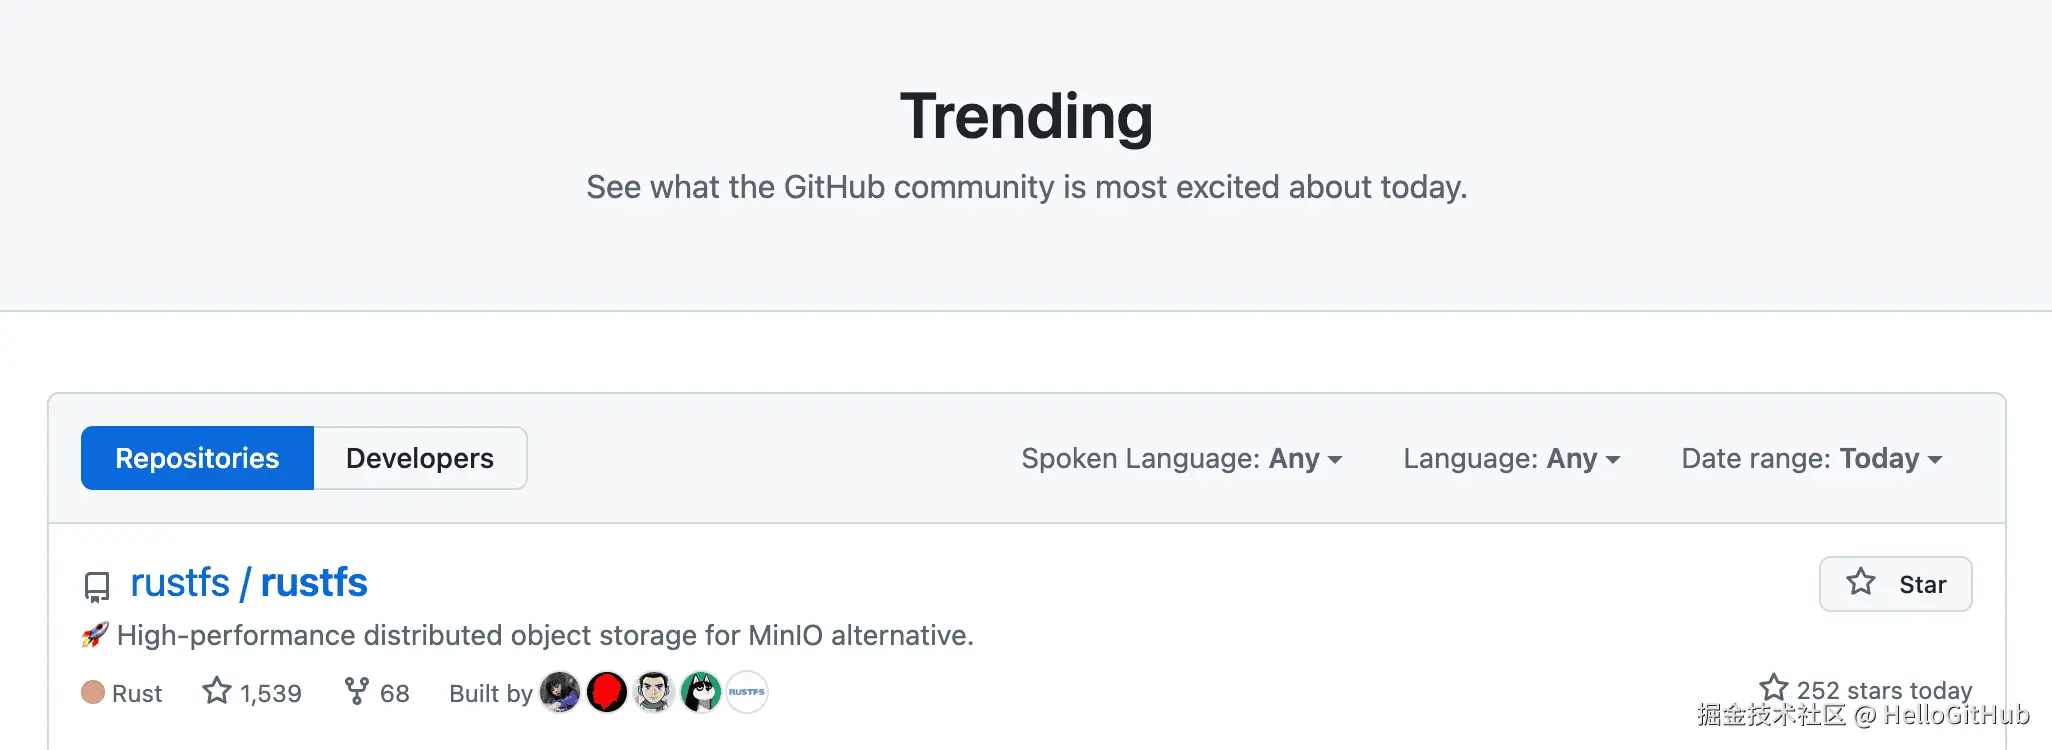Open the 1,539 stargazers link
This screenshot has height=750, width=2052.
point(252,693)
